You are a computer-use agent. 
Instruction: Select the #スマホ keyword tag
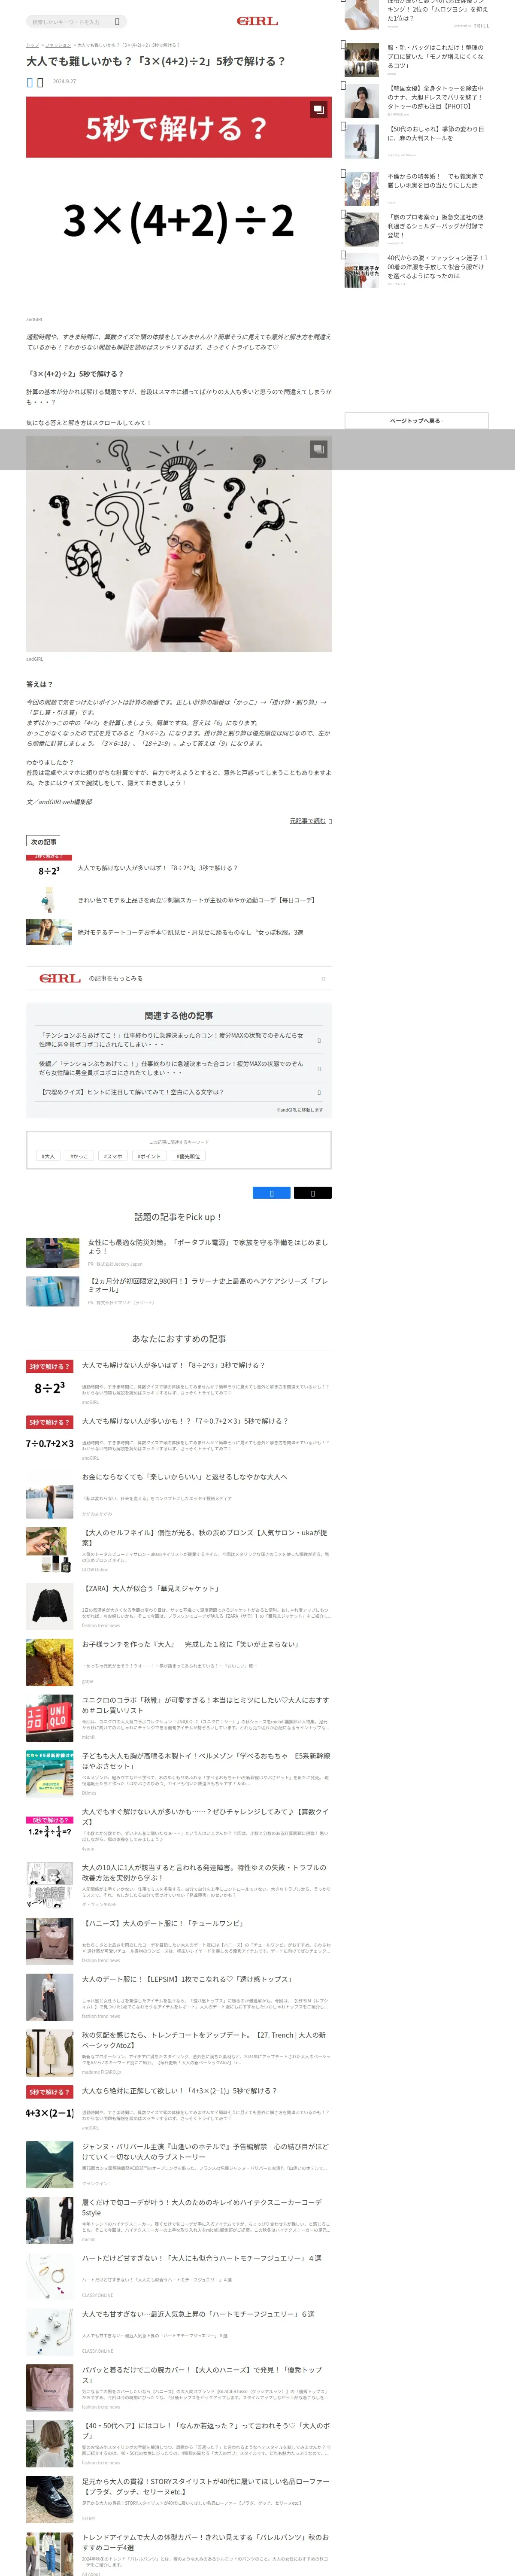click(113, 1156)
